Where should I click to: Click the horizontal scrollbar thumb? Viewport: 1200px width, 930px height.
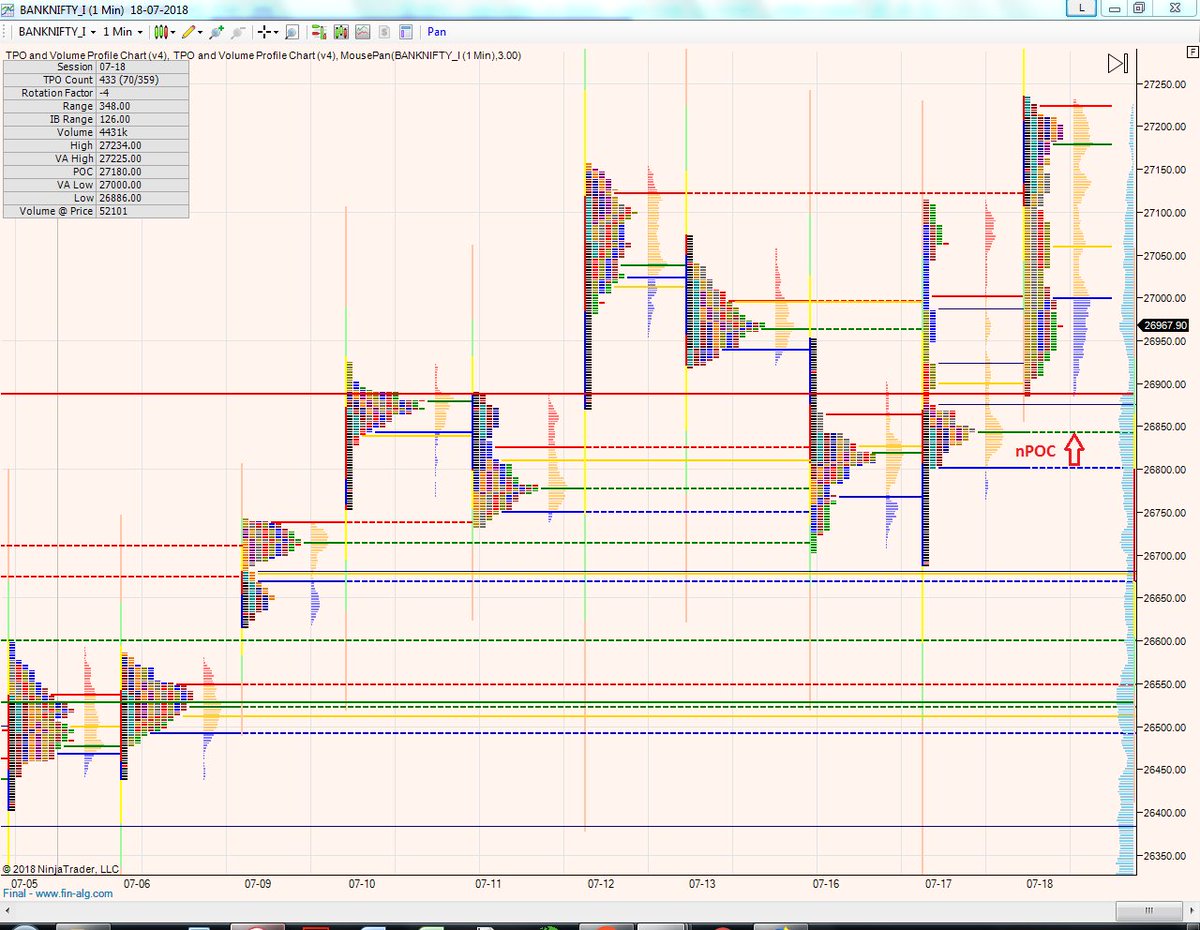click(1149, 910)
